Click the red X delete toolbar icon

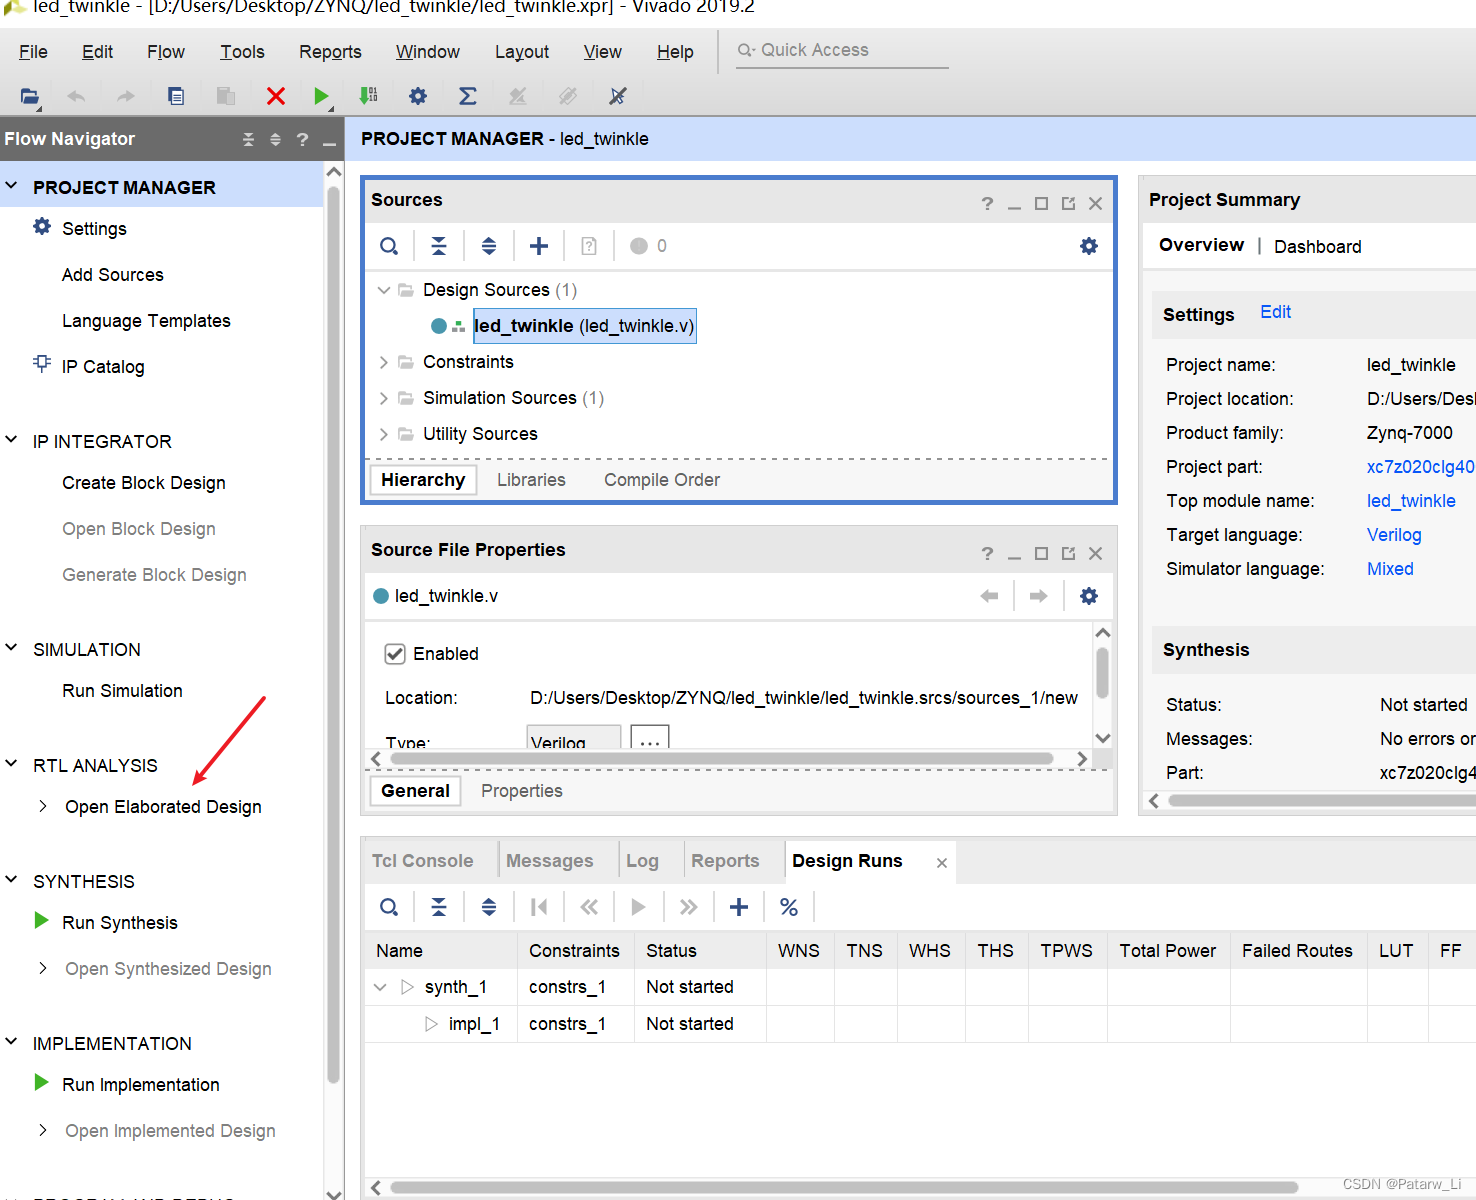coord(276,96)
